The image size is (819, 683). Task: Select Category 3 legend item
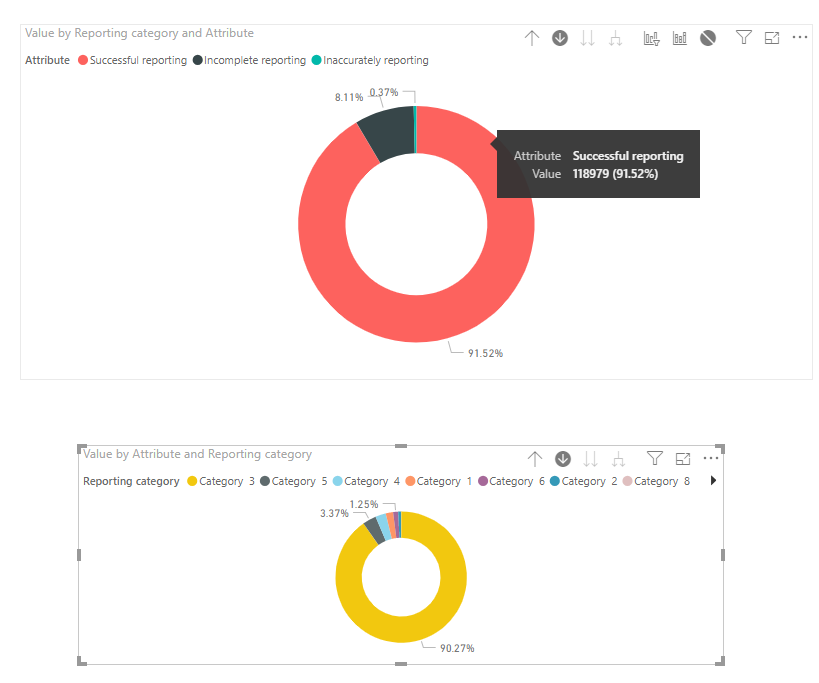click(x=221, y=481)
